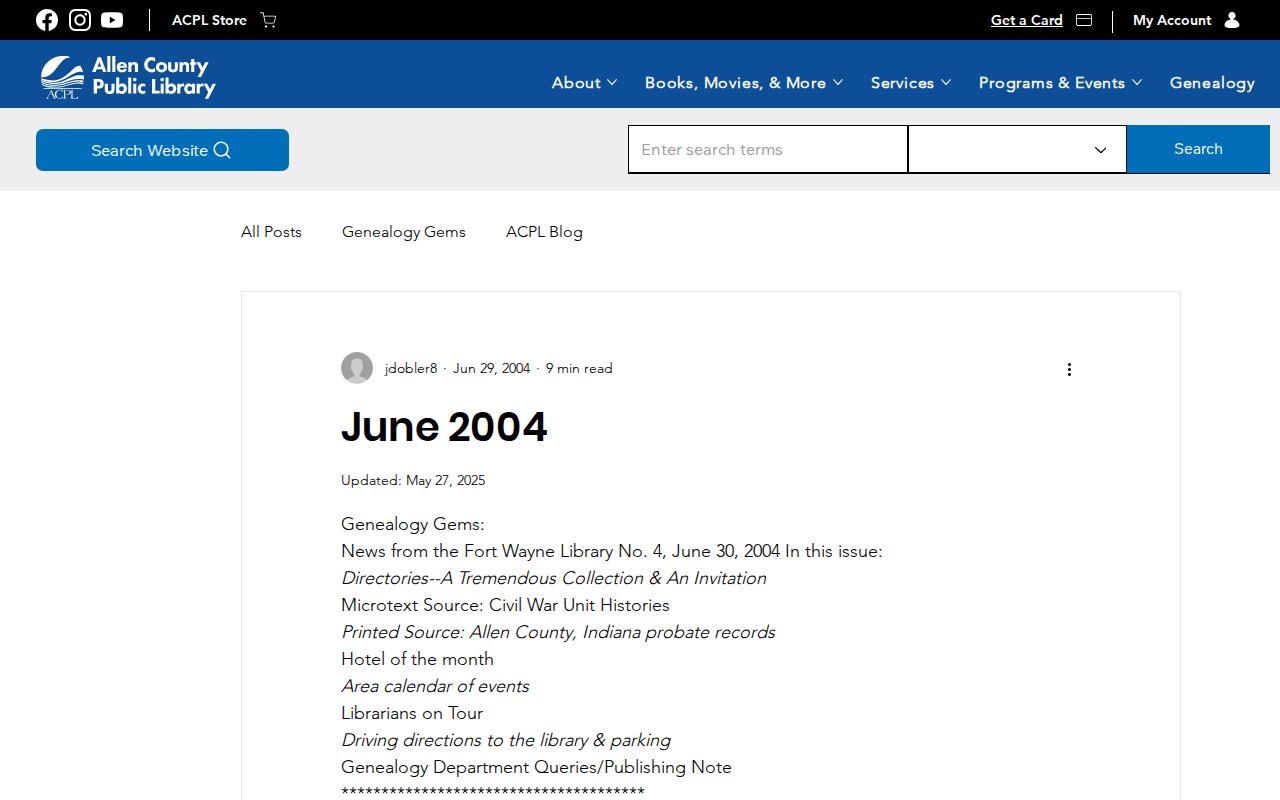The image size is (1280, 800).
Task: Click the author avatar for jdobler8
Action: tap(357, 368)
